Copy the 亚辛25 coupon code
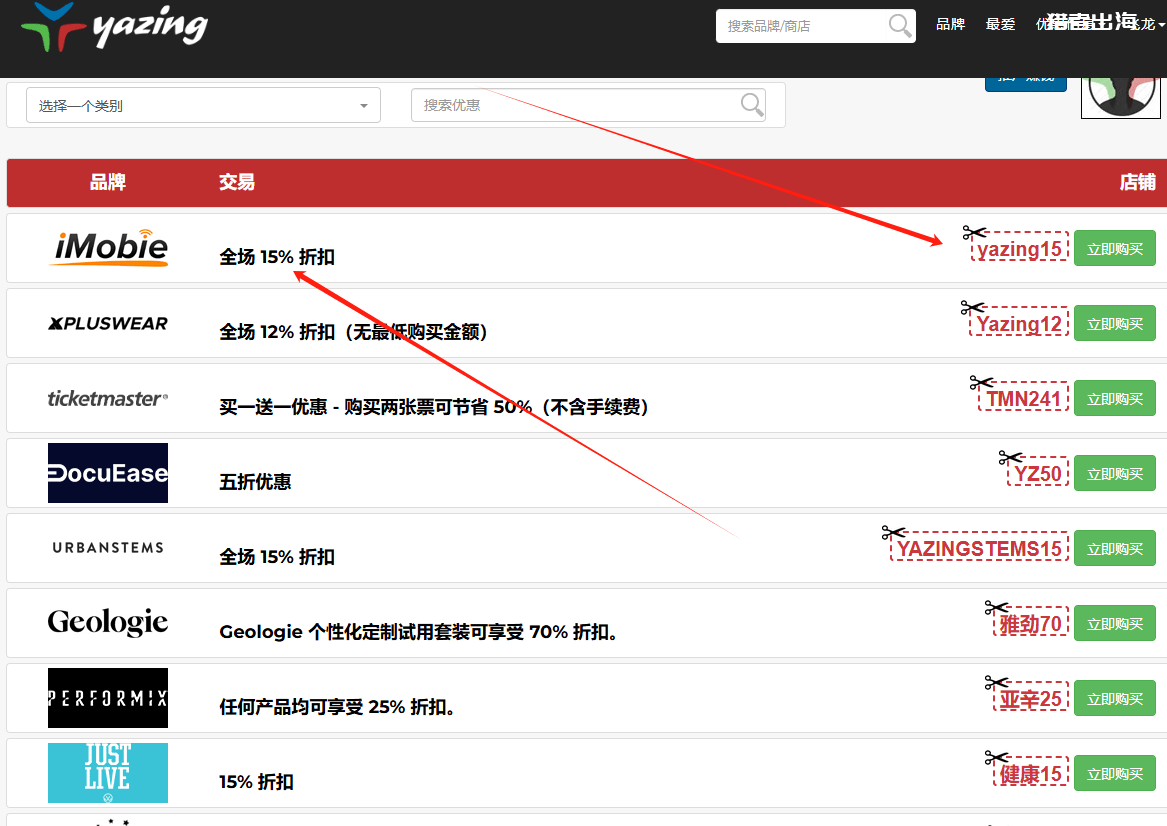This screenshot has width=1167, height=826. 1031,699
